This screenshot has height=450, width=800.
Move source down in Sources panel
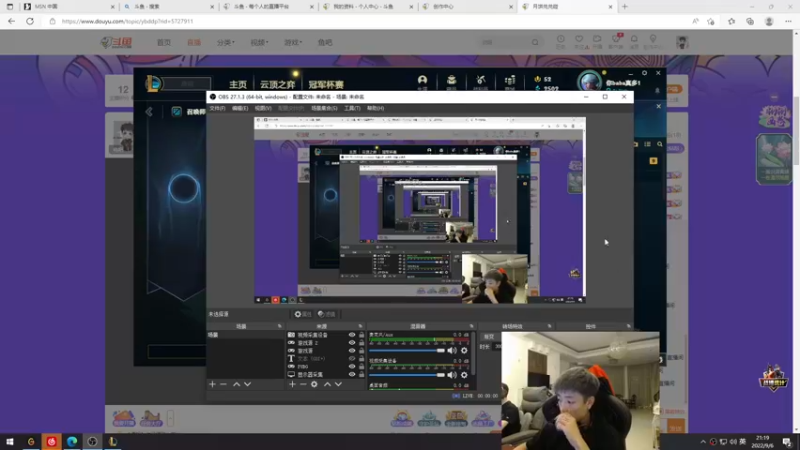pyautogui.click(x=338, y=384)
